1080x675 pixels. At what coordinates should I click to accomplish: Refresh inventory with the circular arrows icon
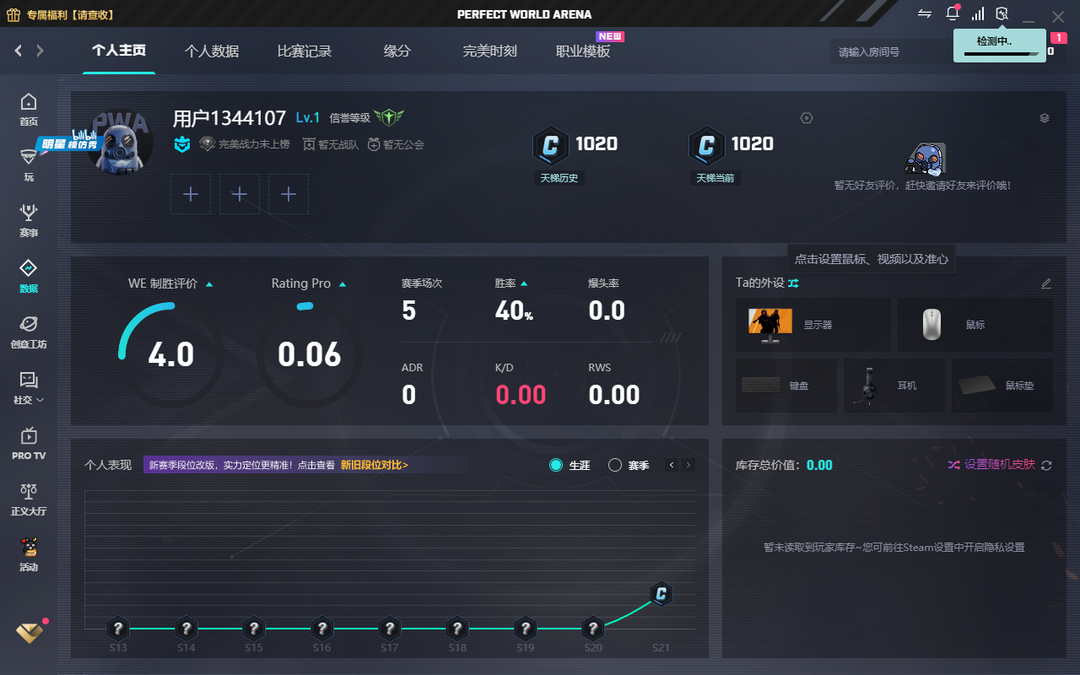(1046, 465)
